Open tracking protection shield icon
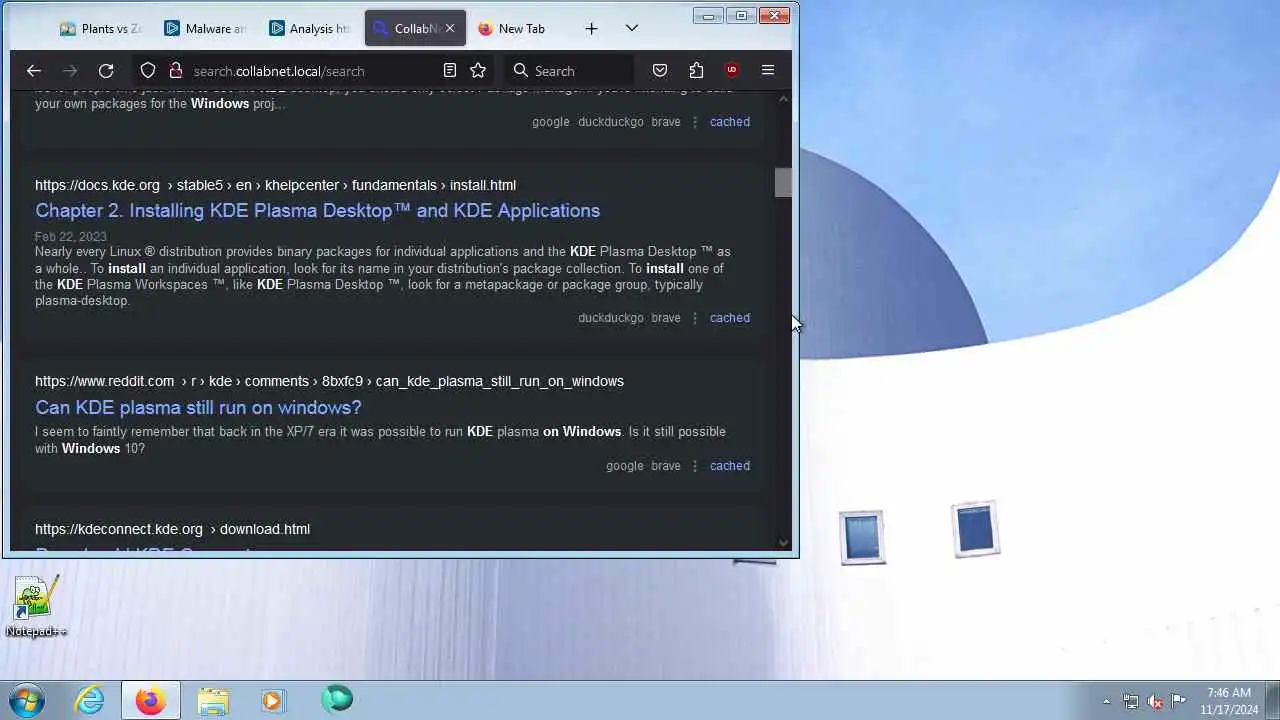This screenshot has width=1280, height=720. pyautogui.click(x=148, y=71)
